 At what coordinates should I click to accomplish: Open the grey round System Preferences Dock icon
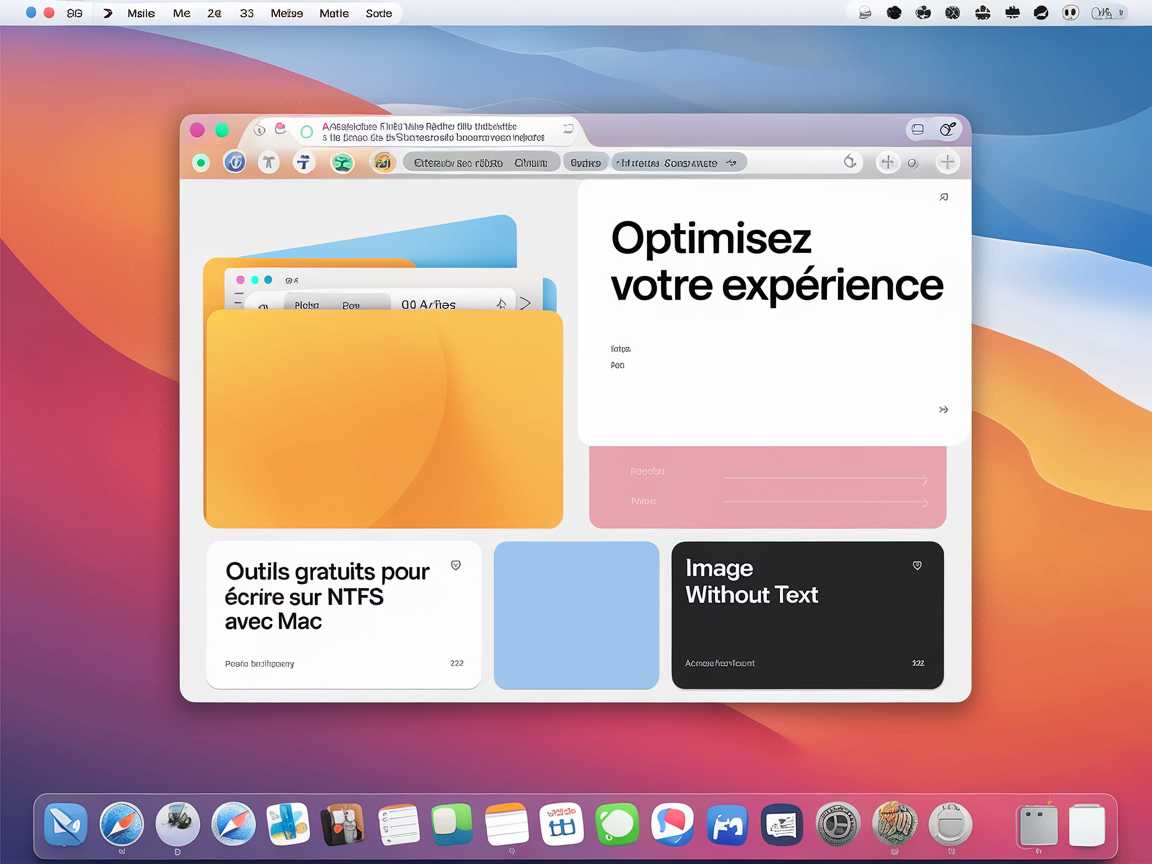(838, 824)
